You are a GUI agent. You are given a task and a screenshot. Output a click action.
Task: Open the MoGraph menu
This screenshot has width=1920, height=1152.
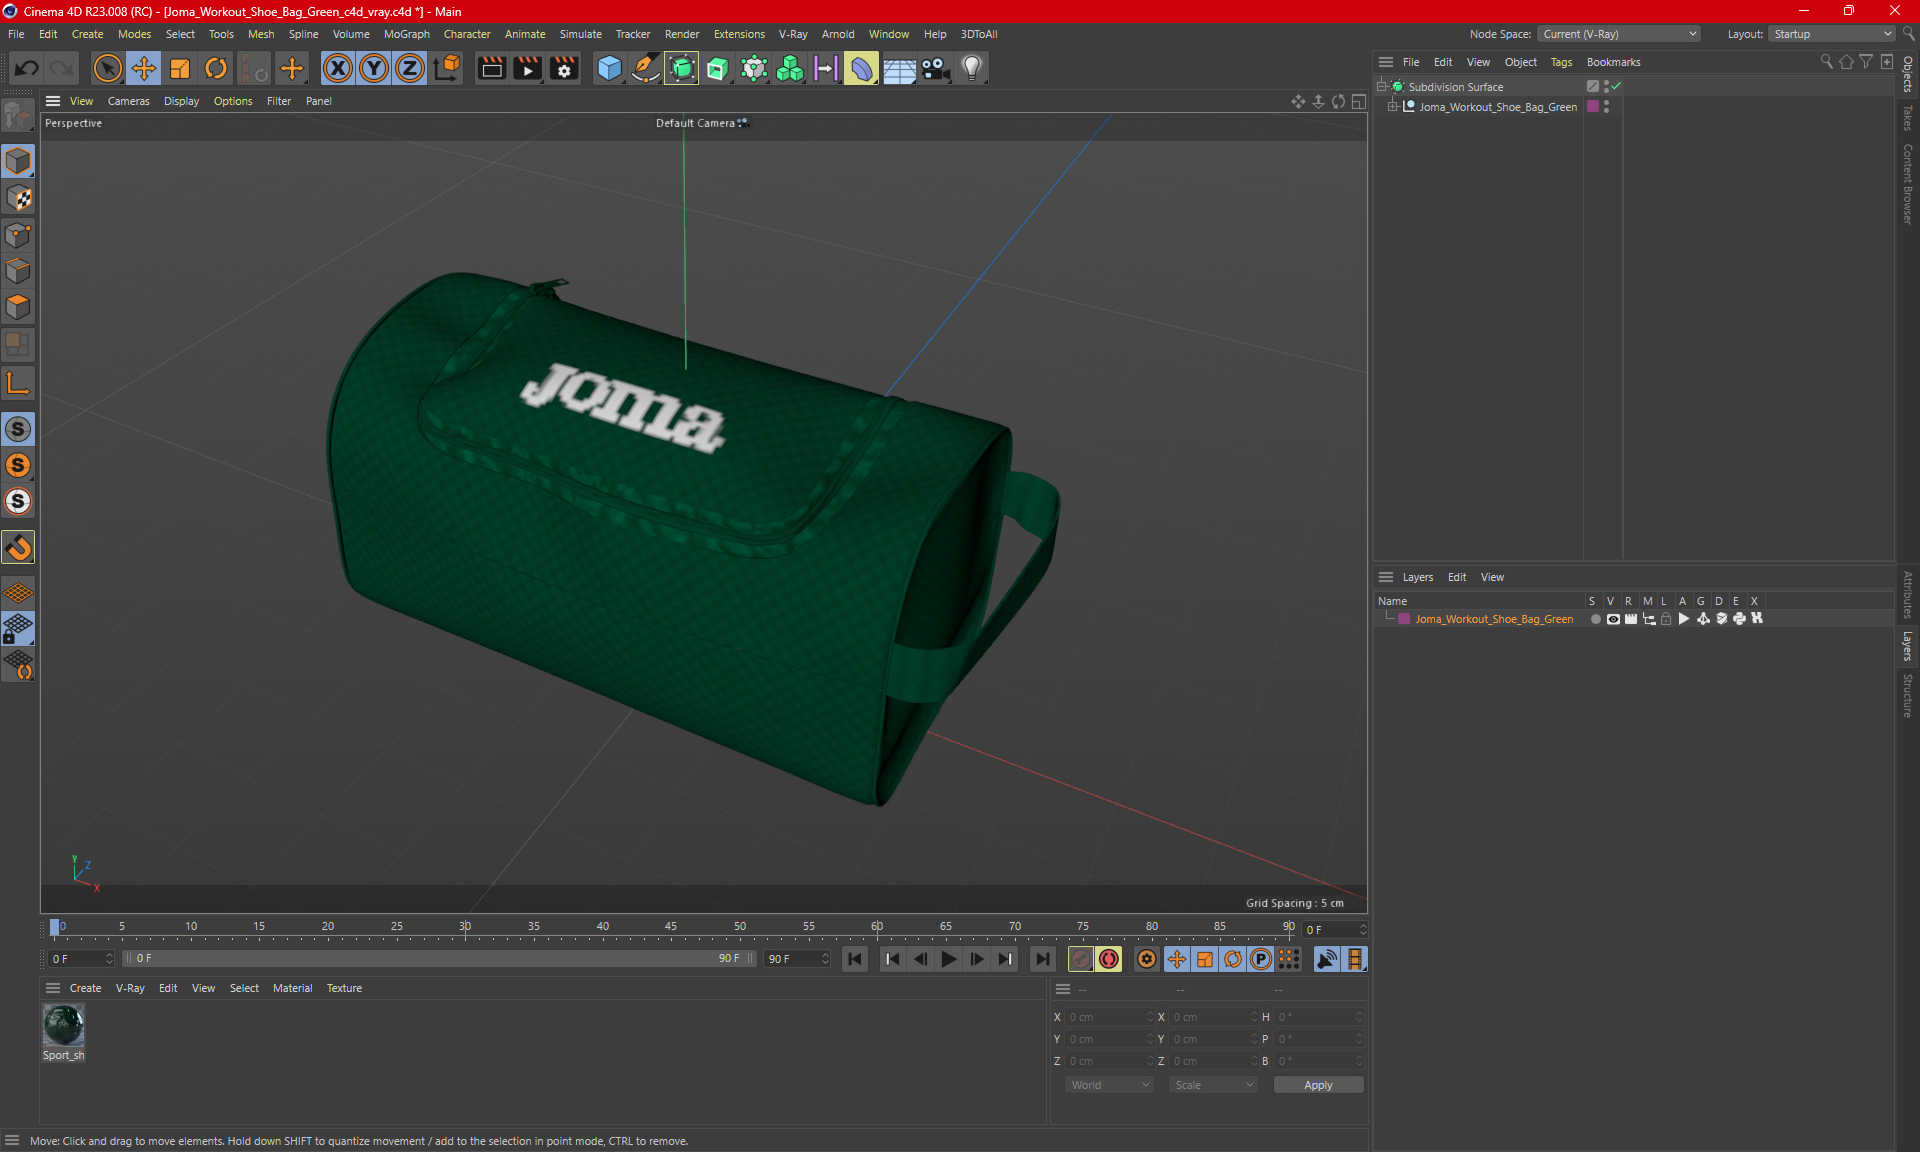pos(406,34)
